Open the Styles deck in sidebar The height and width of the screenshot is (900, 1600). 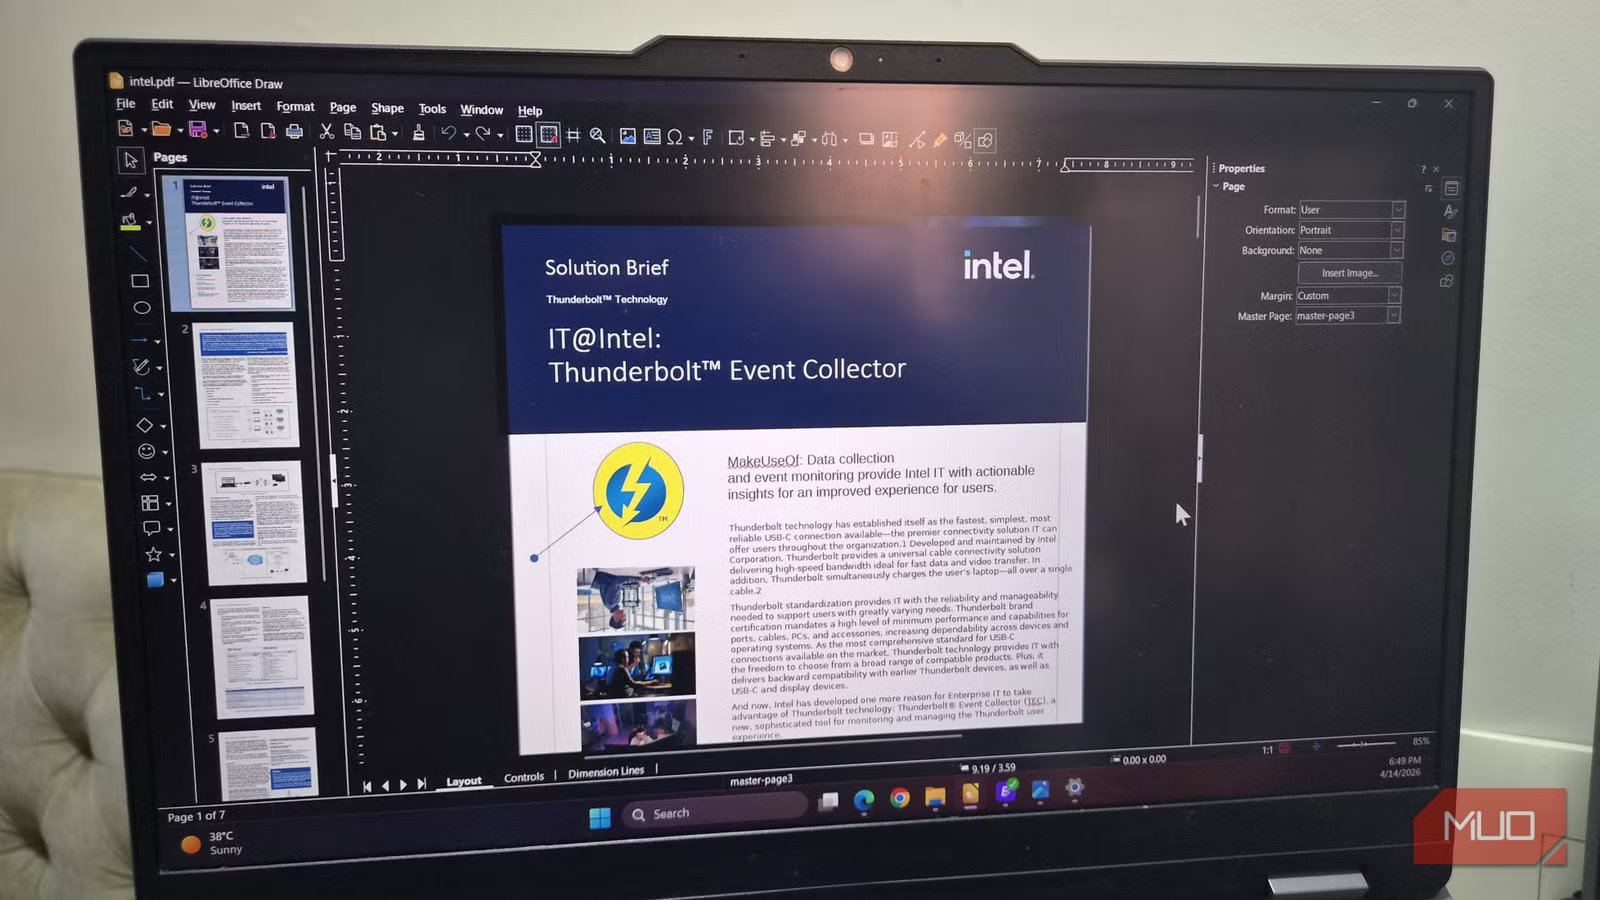click(x=1449, y=211)
